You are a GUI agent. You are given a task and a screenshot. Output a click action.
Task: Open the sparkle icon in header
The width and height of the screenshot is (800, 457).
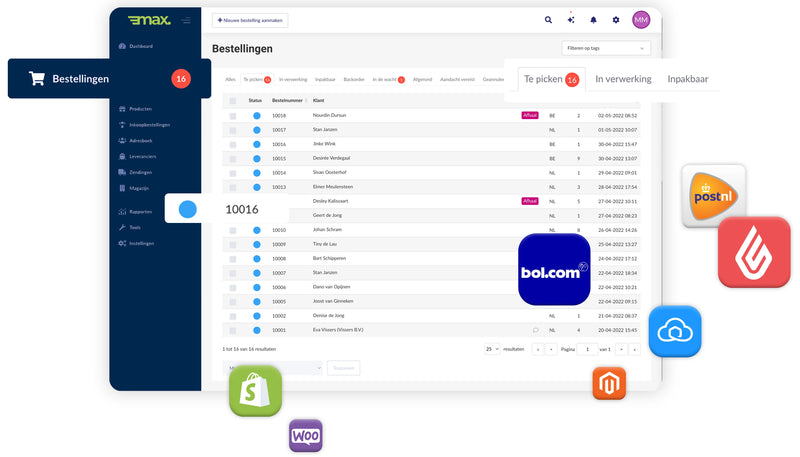click(571, 20)
